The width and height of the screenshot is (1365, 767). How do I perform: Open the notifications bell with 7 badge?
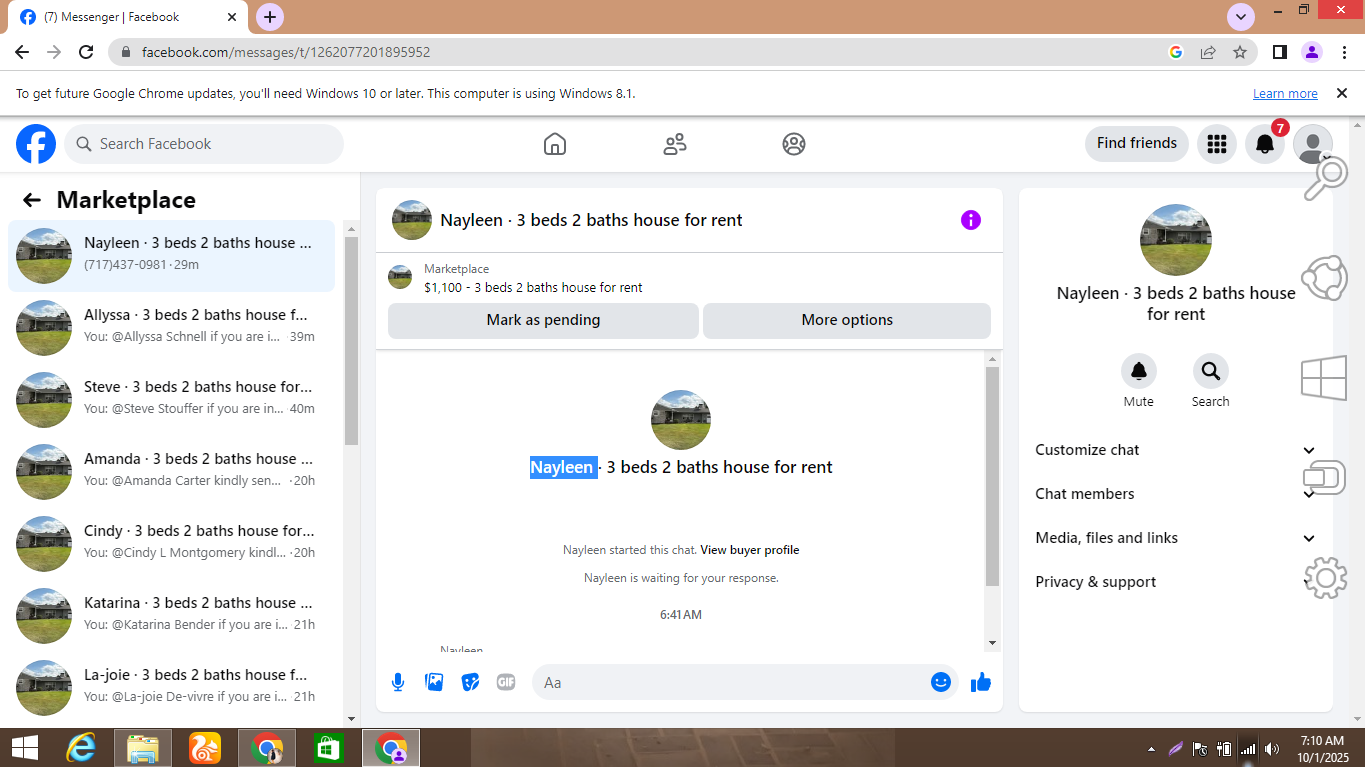tap(1265, 144)
